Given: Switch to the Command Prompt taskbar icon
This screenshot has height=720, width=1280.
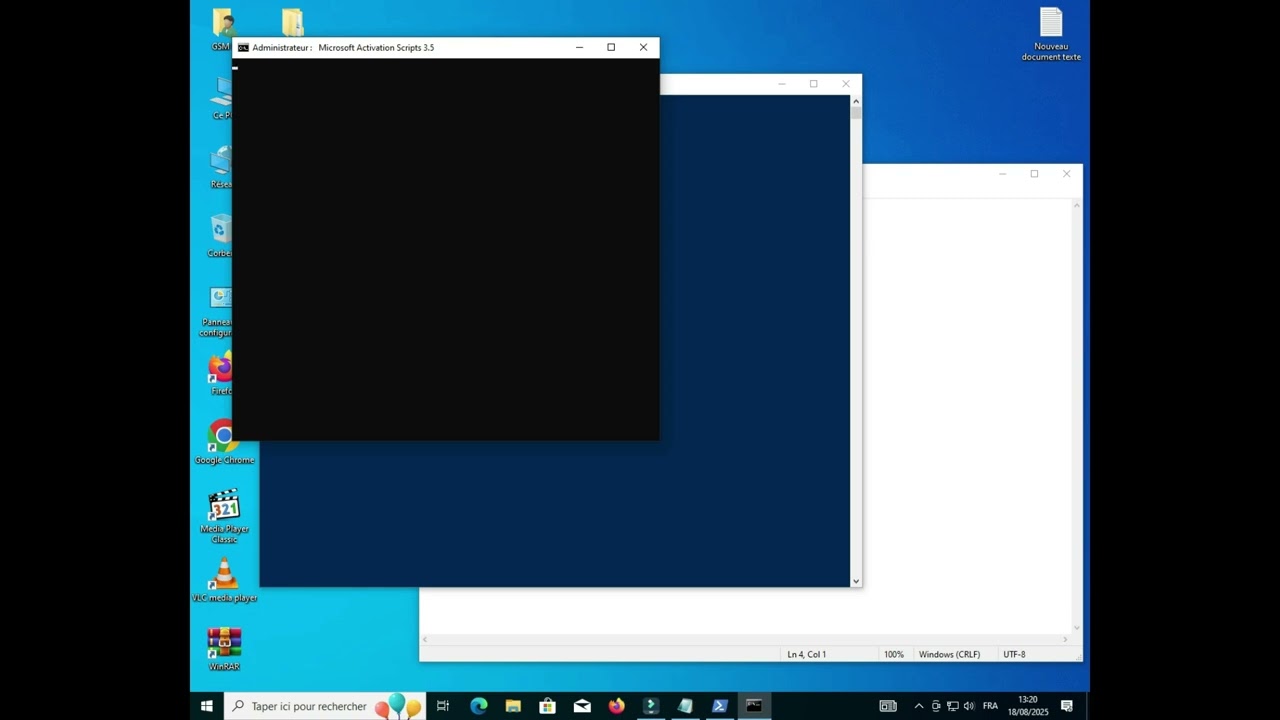Looking at the screenshot, I should click(754, 706).
